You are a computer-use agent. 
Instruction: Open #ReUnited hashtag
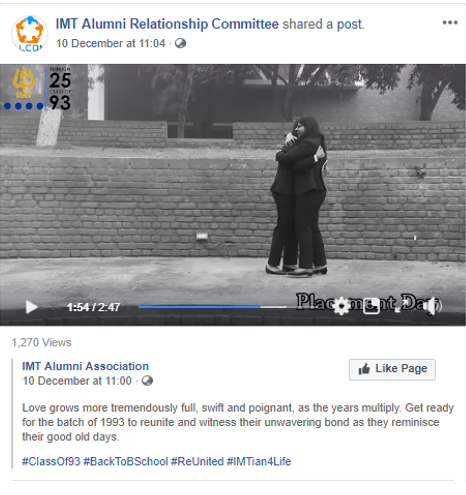coord(197,461)
